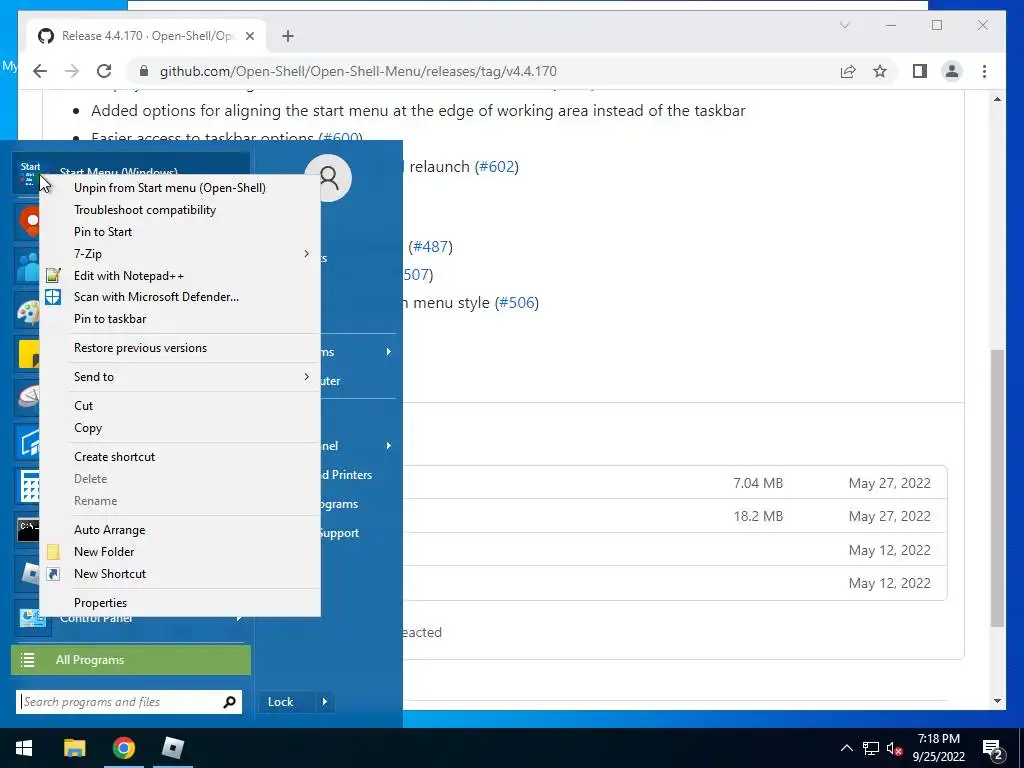The height and width of the screenshot is (768, 1024).
Task: Select Cut in context menu
Action: pos(84,406)
